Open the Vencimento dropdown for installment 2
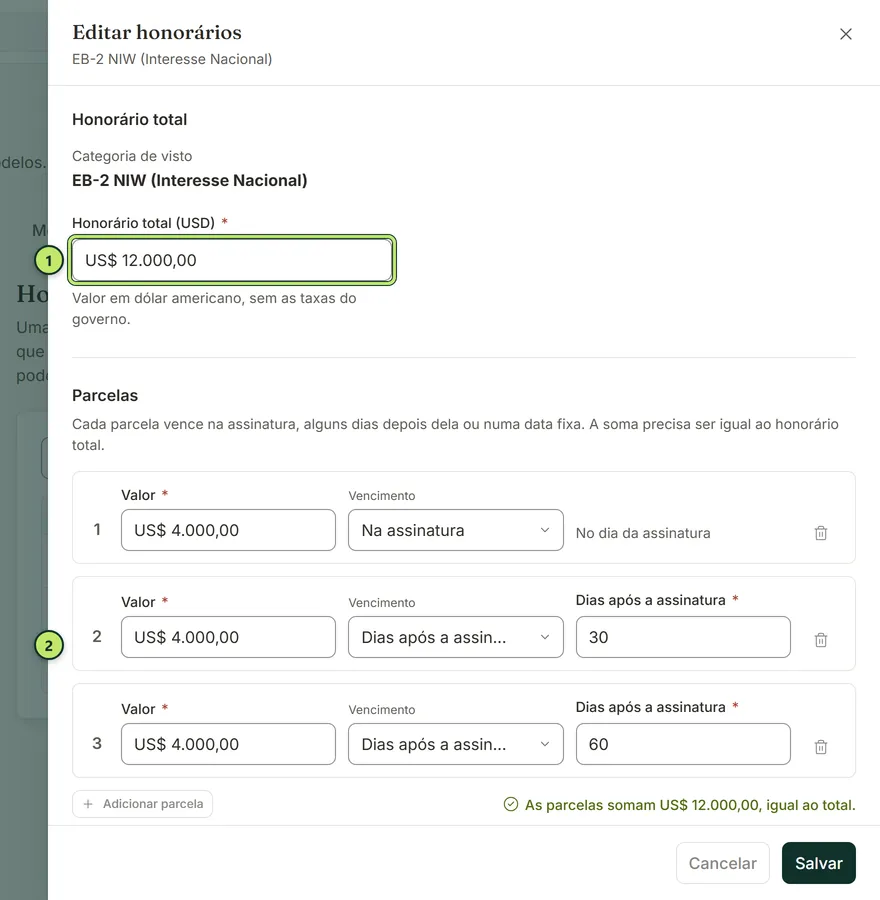This screenshot has height=900, width=880. coord(456,637)
